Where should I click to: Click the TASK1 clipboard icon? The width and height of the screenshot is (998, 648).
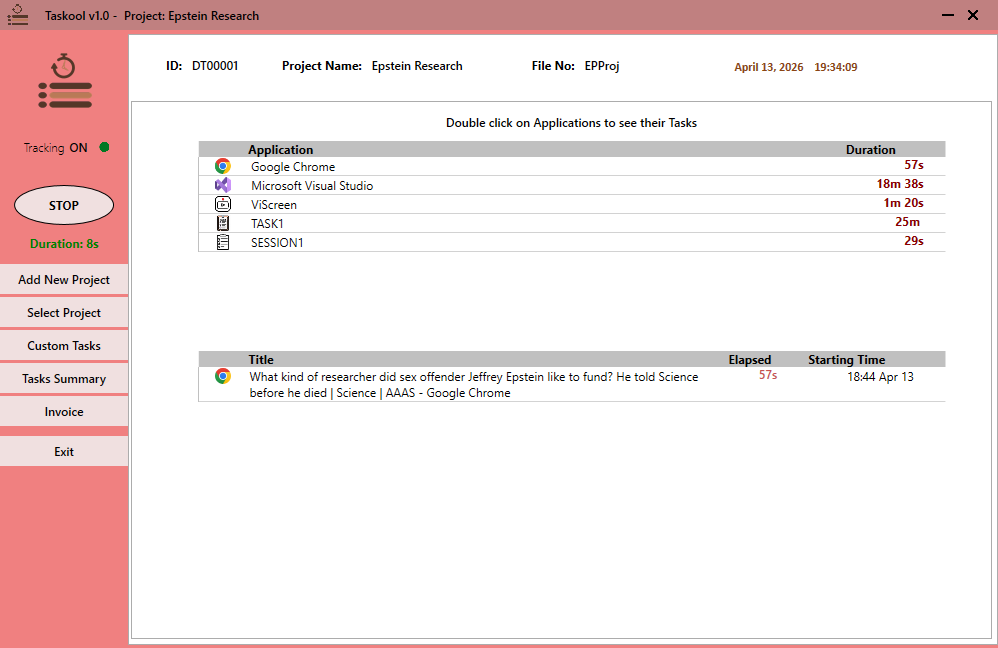point(222,223)
